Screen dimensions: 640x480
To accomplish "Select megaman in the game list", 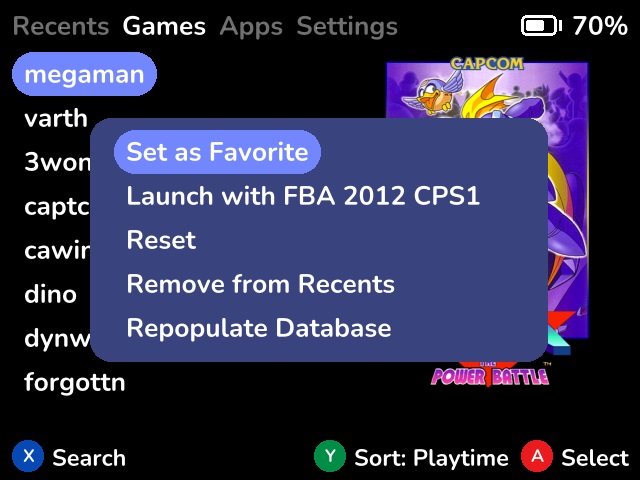I will 84,74.
